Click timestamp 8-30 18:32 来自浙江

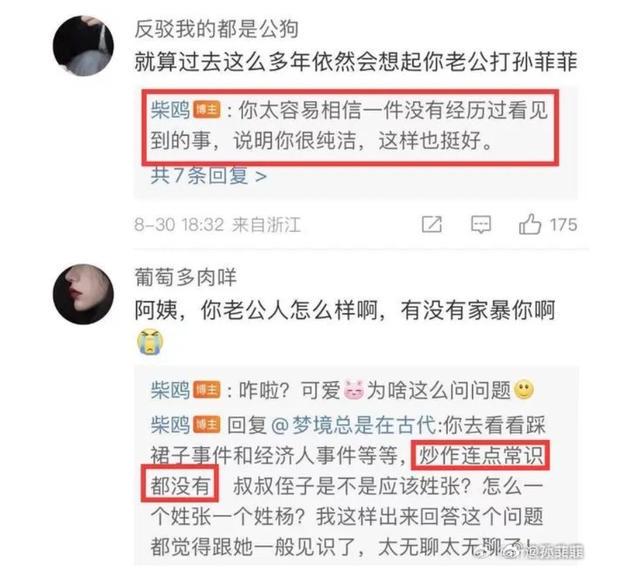[218, 224]
